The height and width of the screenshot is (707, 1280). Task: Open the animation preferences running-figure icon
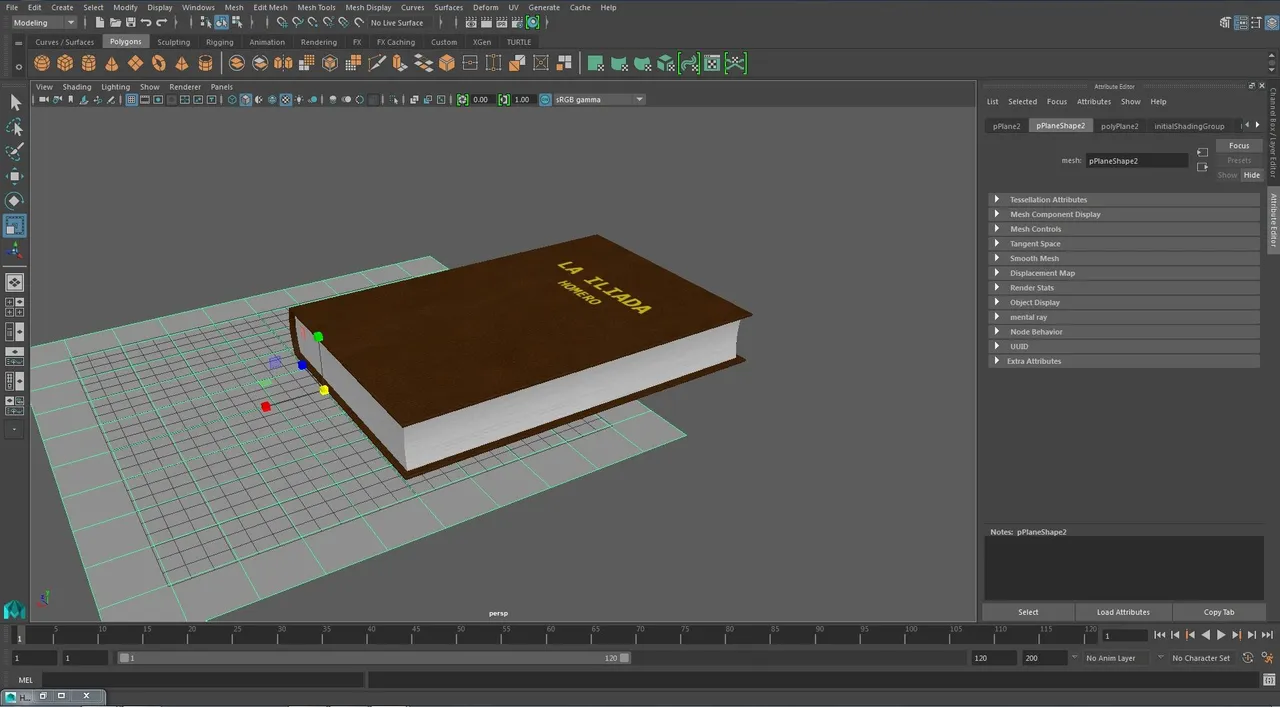coord(1267,658)
